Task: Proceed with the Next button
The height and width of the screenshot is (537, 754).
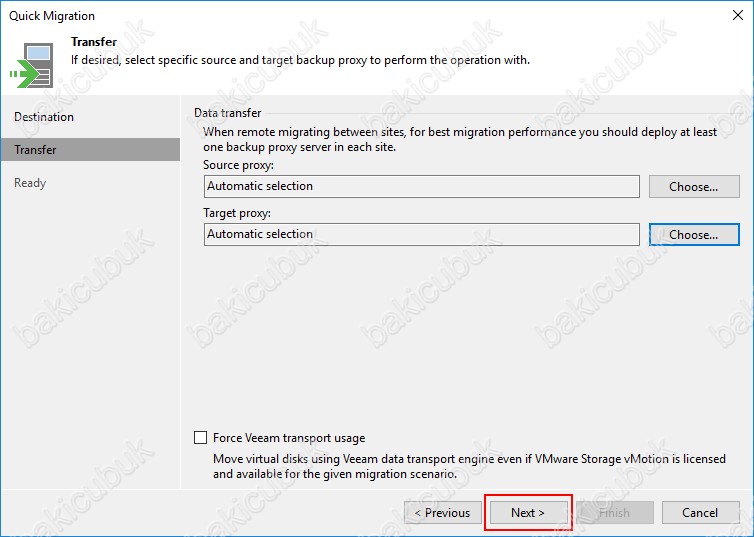Action: pyautogui.click(x=528, y=512)
